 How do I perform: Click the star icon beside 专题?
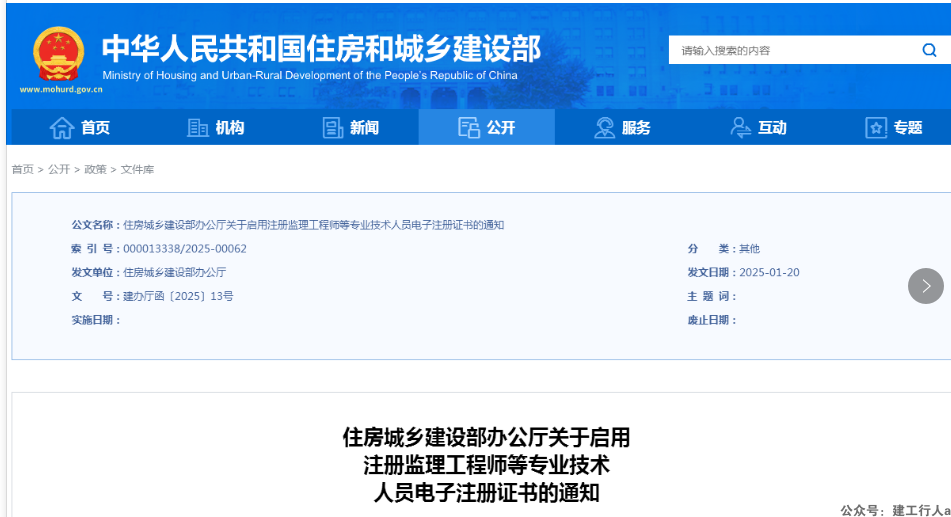[876, 128]
